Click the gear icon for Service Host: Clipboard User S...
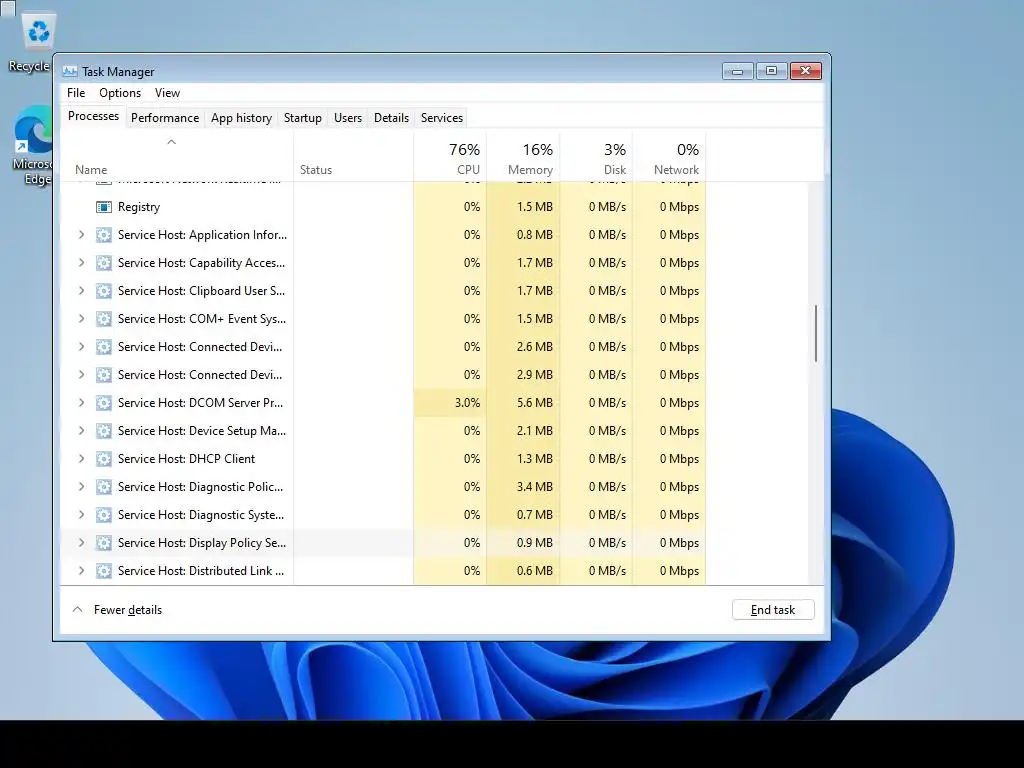Image resolution: width=1024 pixels, height=768 pixels. 104,291
